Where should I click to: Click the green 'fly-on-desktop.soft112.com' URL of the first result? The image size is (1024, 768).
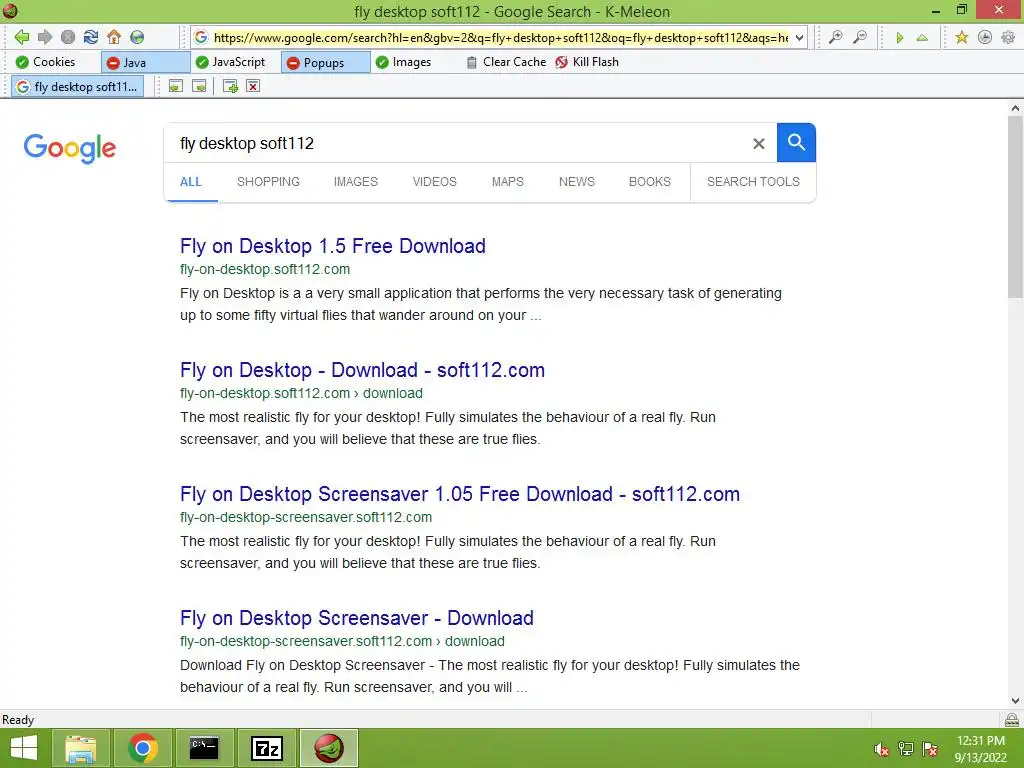pos(265,269)
